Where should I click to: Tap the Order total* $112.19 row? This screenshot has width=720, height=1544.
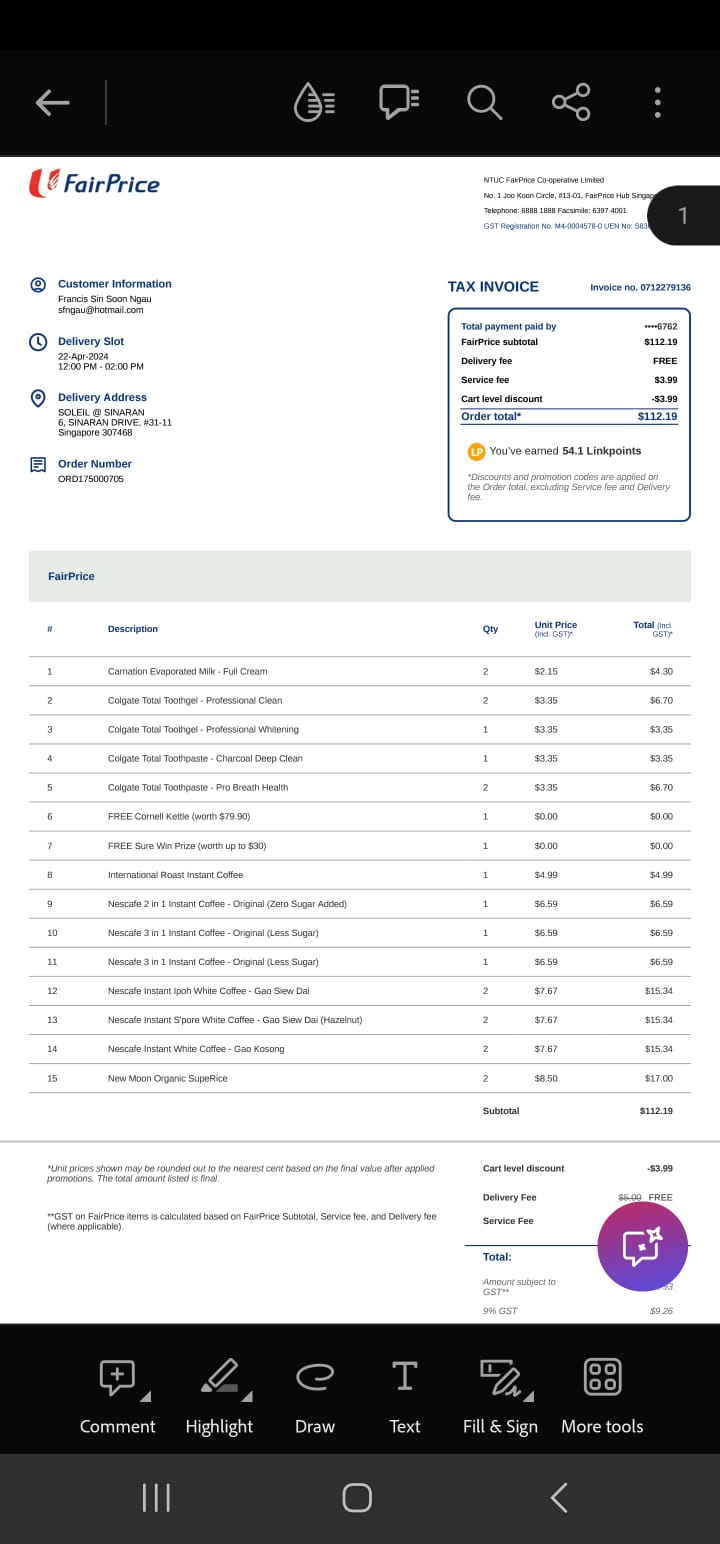569,416
